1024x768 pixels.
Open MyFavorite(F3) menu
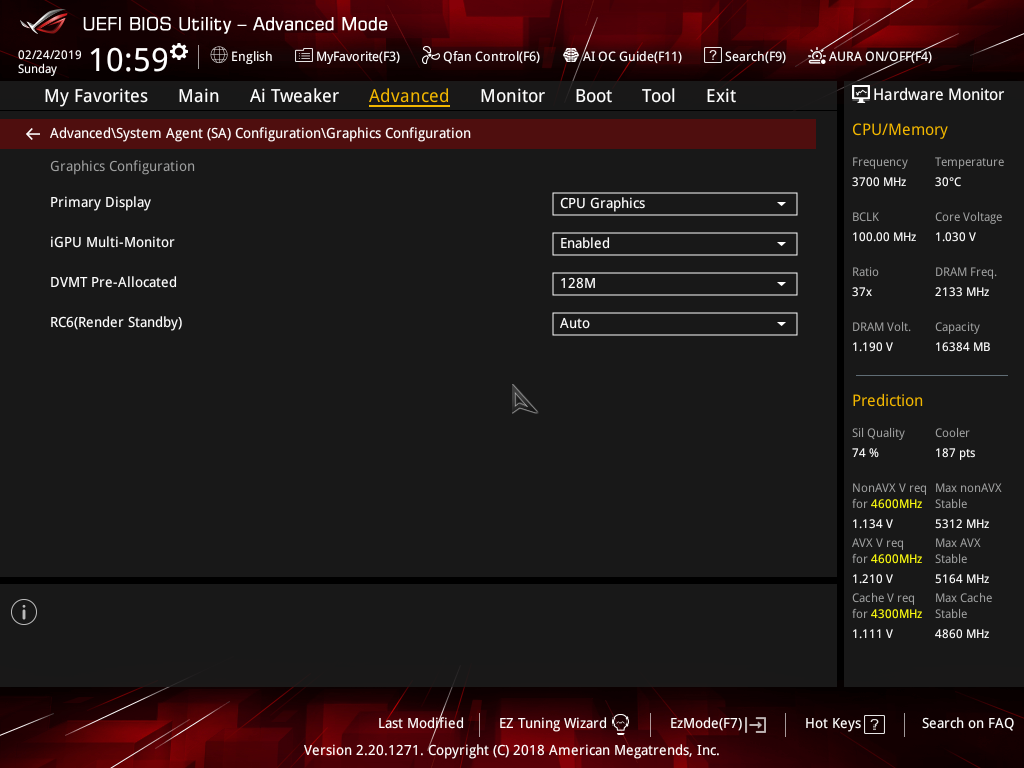click(x=347, y=56)
